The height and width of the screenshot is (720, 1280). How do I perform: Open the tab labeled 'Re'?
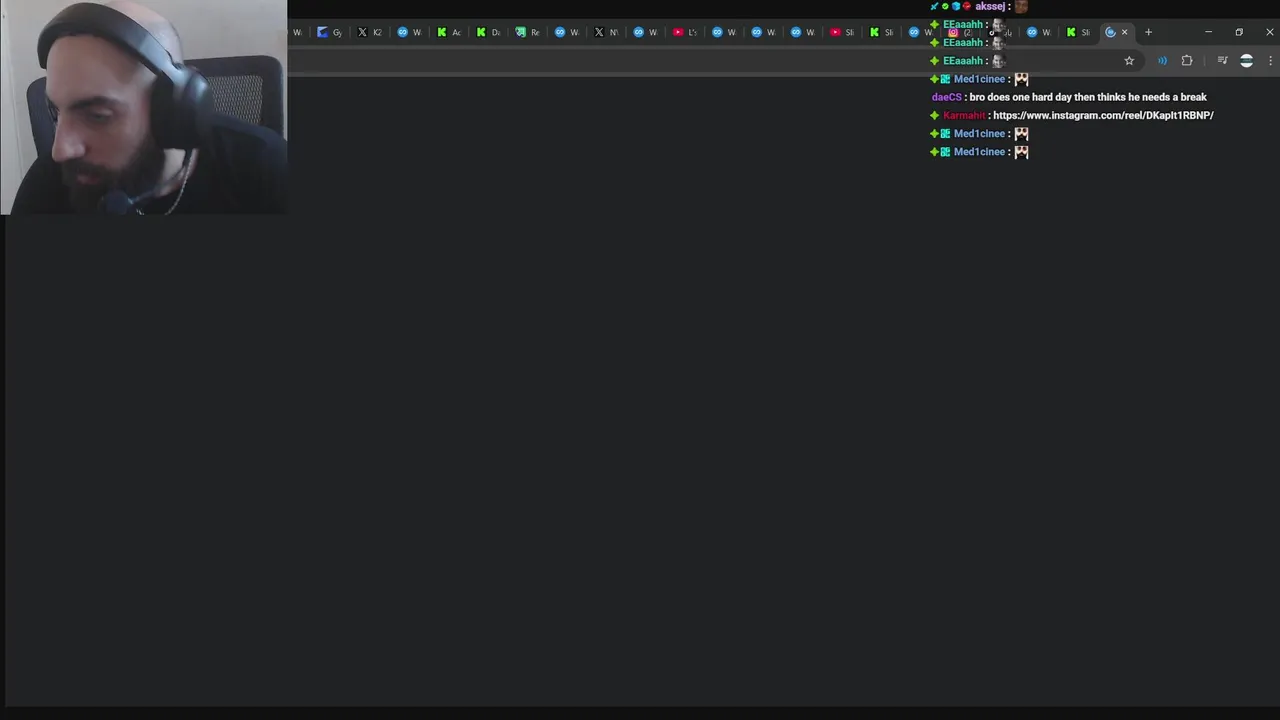pos(528,32)
